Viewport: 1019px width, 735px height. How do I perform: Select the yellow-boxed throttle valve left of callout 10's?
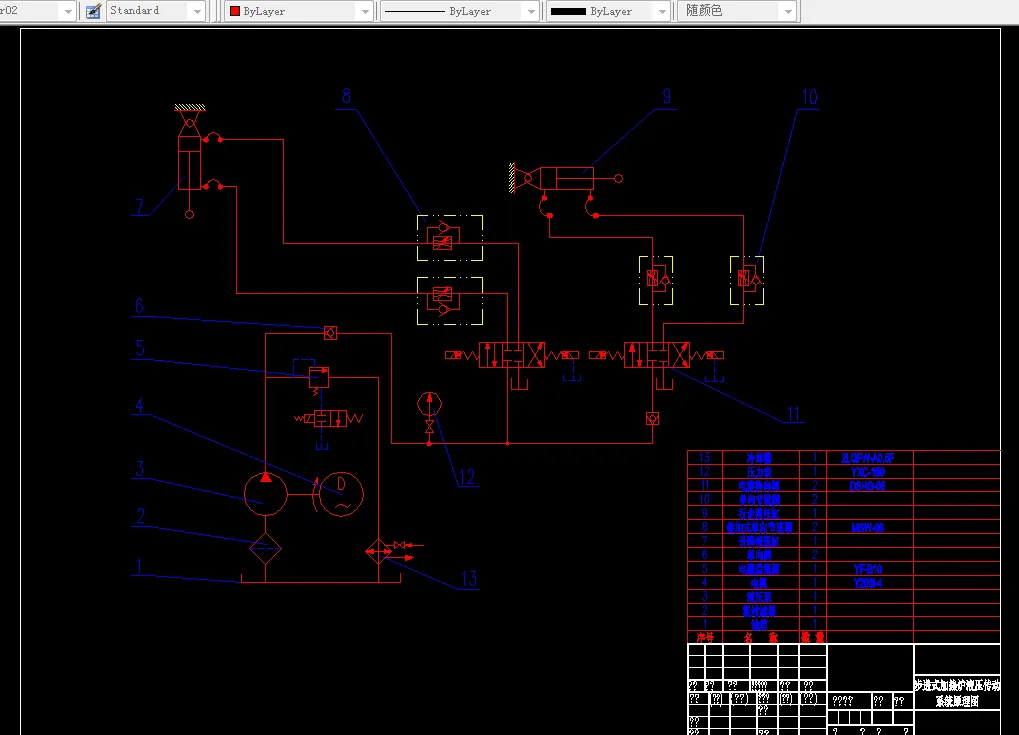point(656,280)
